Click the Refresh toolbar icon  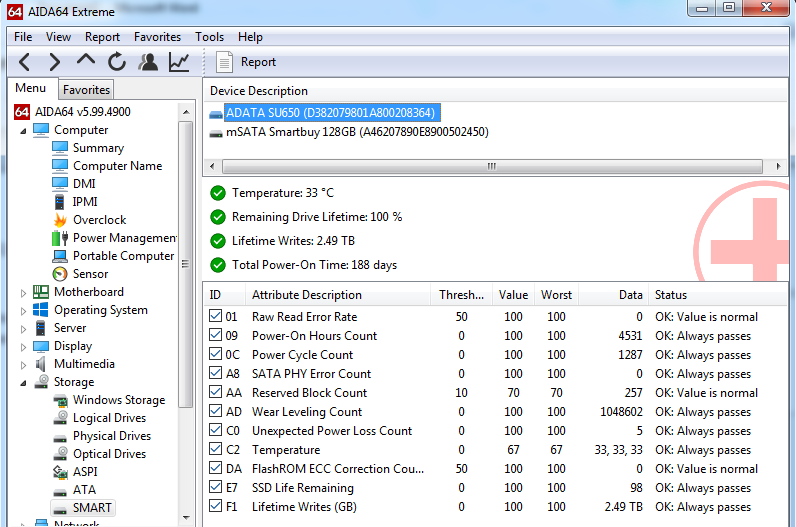tap(117, 62)
